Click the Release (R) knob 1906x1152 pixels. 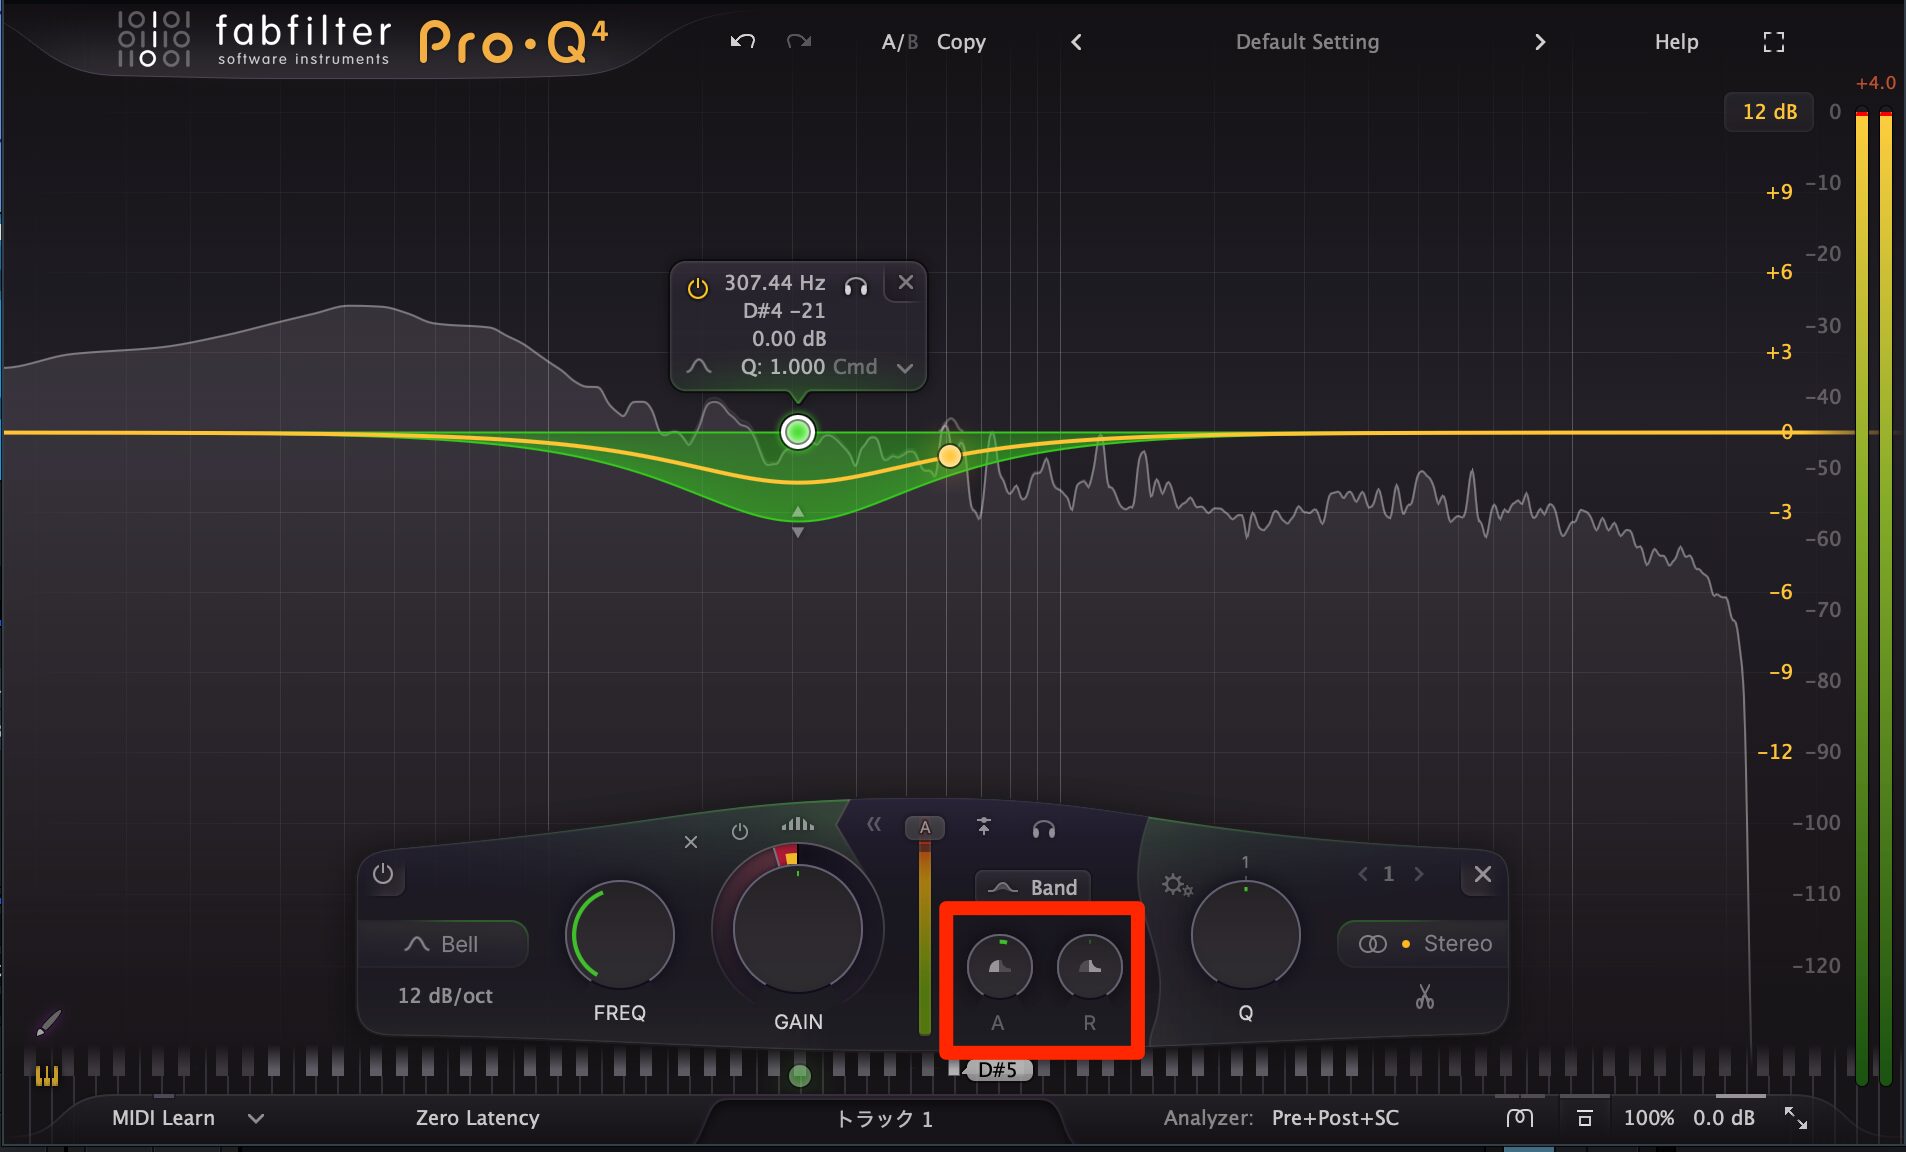(x=1089, y=967)
